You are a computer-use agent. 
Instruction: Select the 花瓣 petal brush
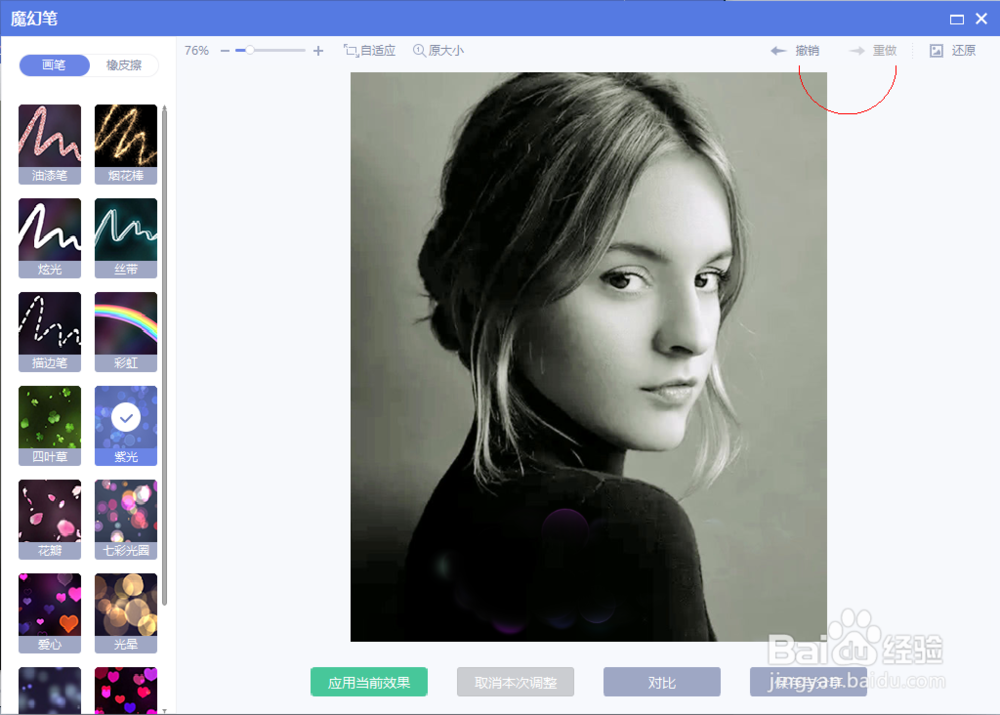(x=50, y=519)
